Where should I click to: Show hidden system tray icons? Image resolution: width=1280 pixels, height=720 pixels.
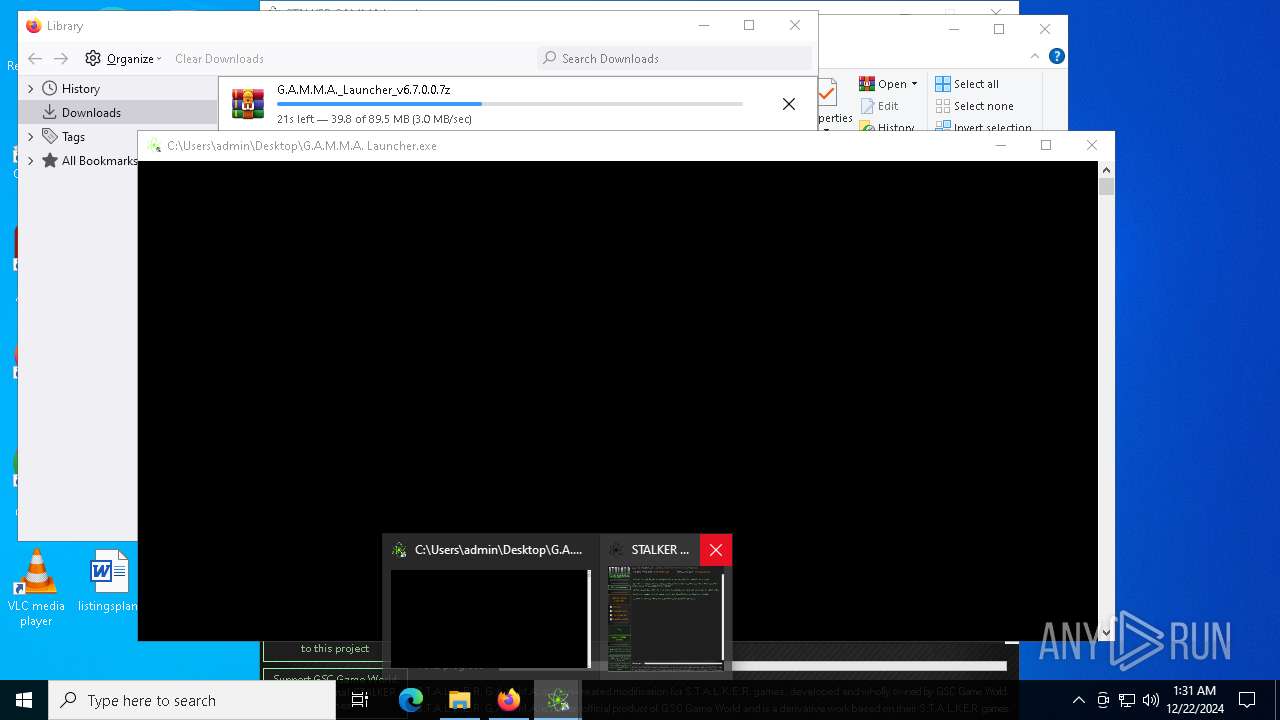coord(1078,700)
